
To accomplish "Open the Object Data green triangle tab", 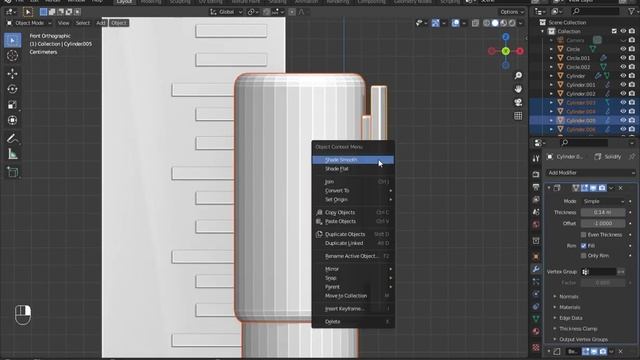I will tap(536, 319).
